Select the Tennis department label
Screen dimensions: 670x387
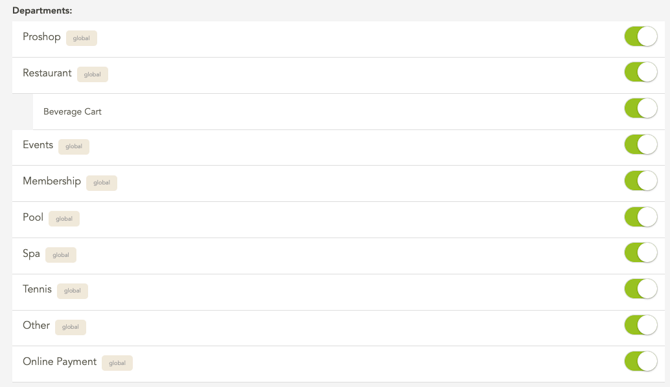(x=37, y=289)
